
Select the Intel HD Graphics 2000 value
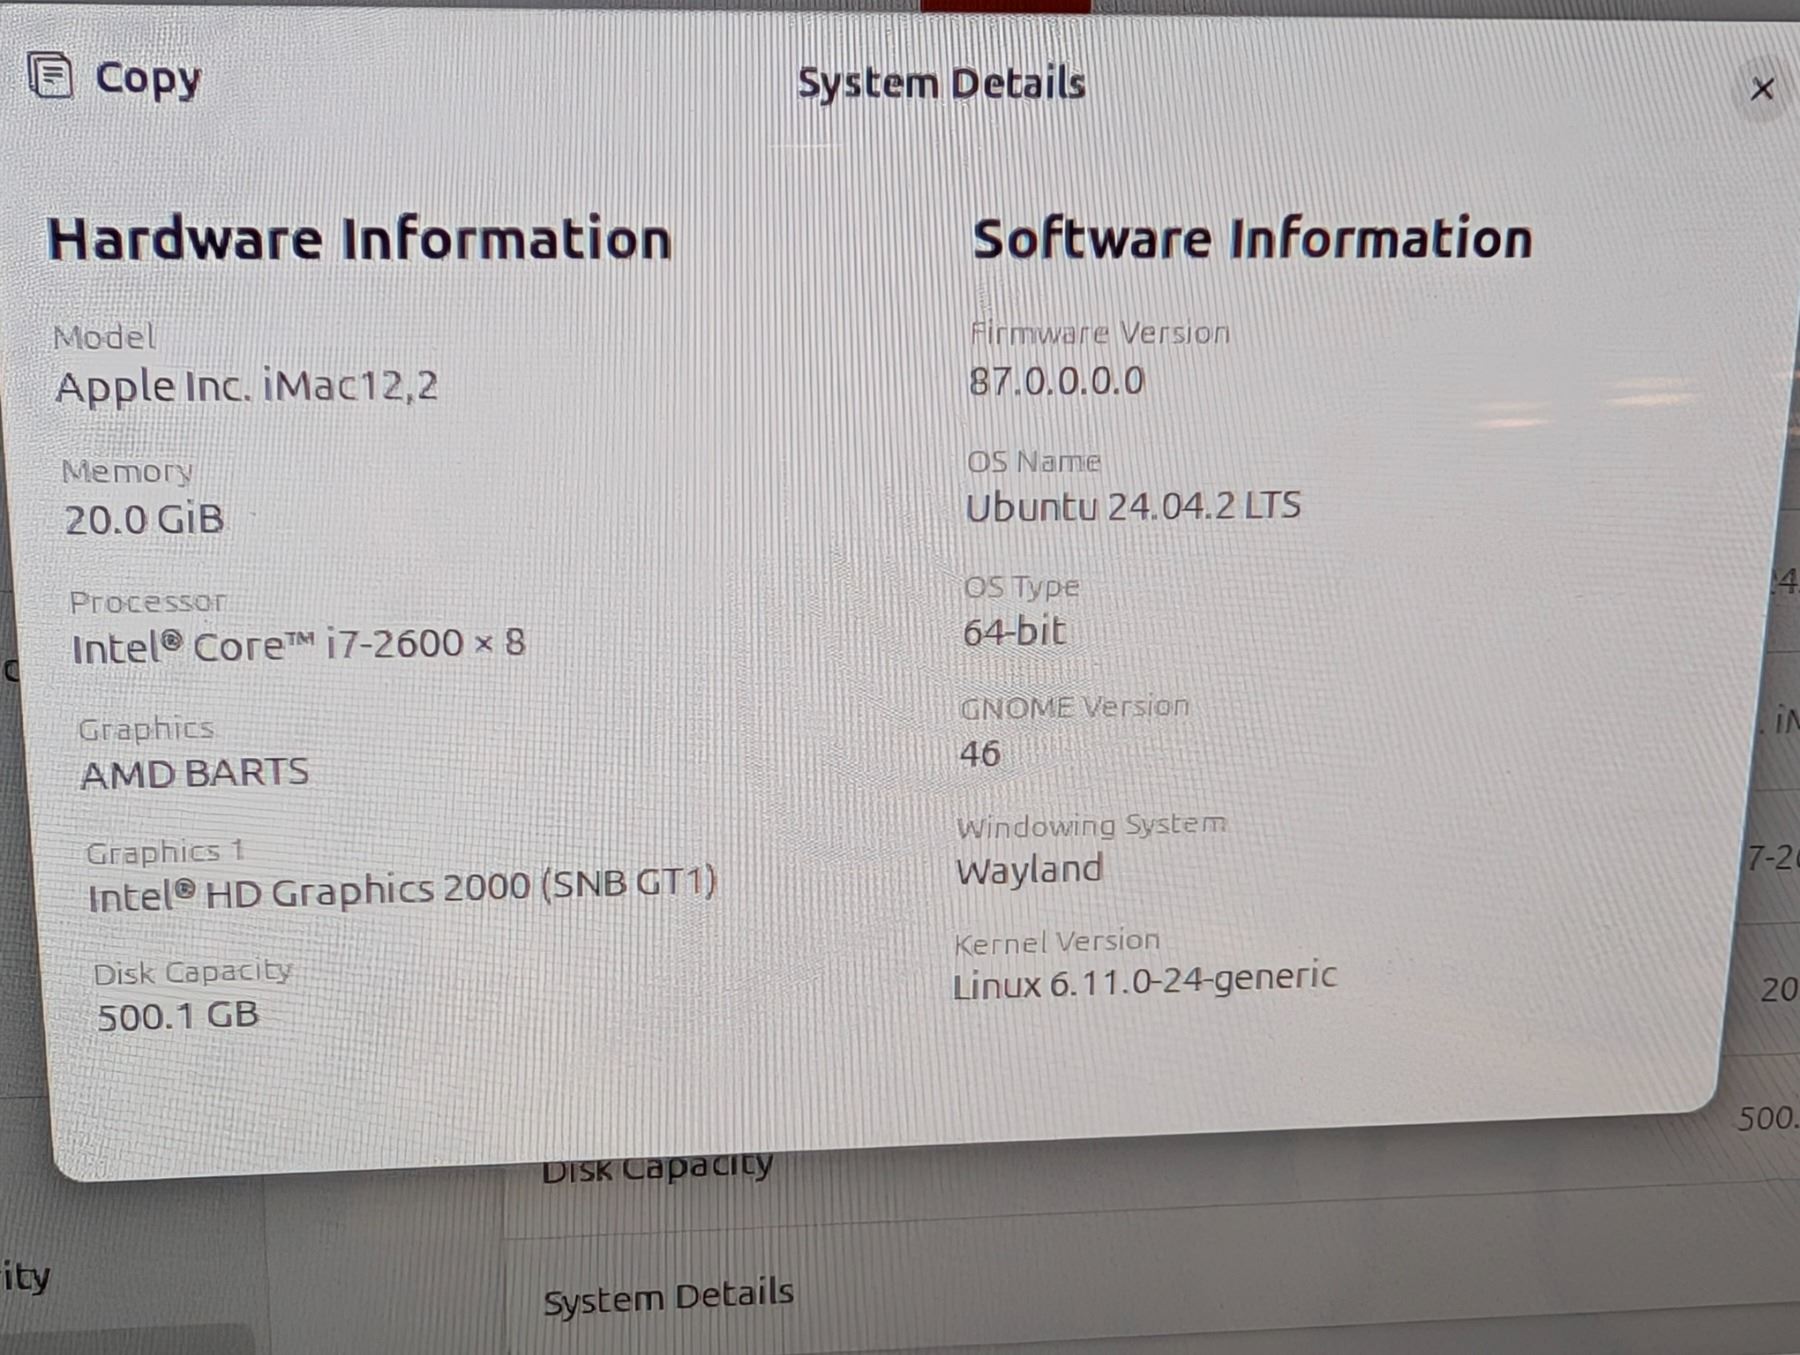coord(402,889)
